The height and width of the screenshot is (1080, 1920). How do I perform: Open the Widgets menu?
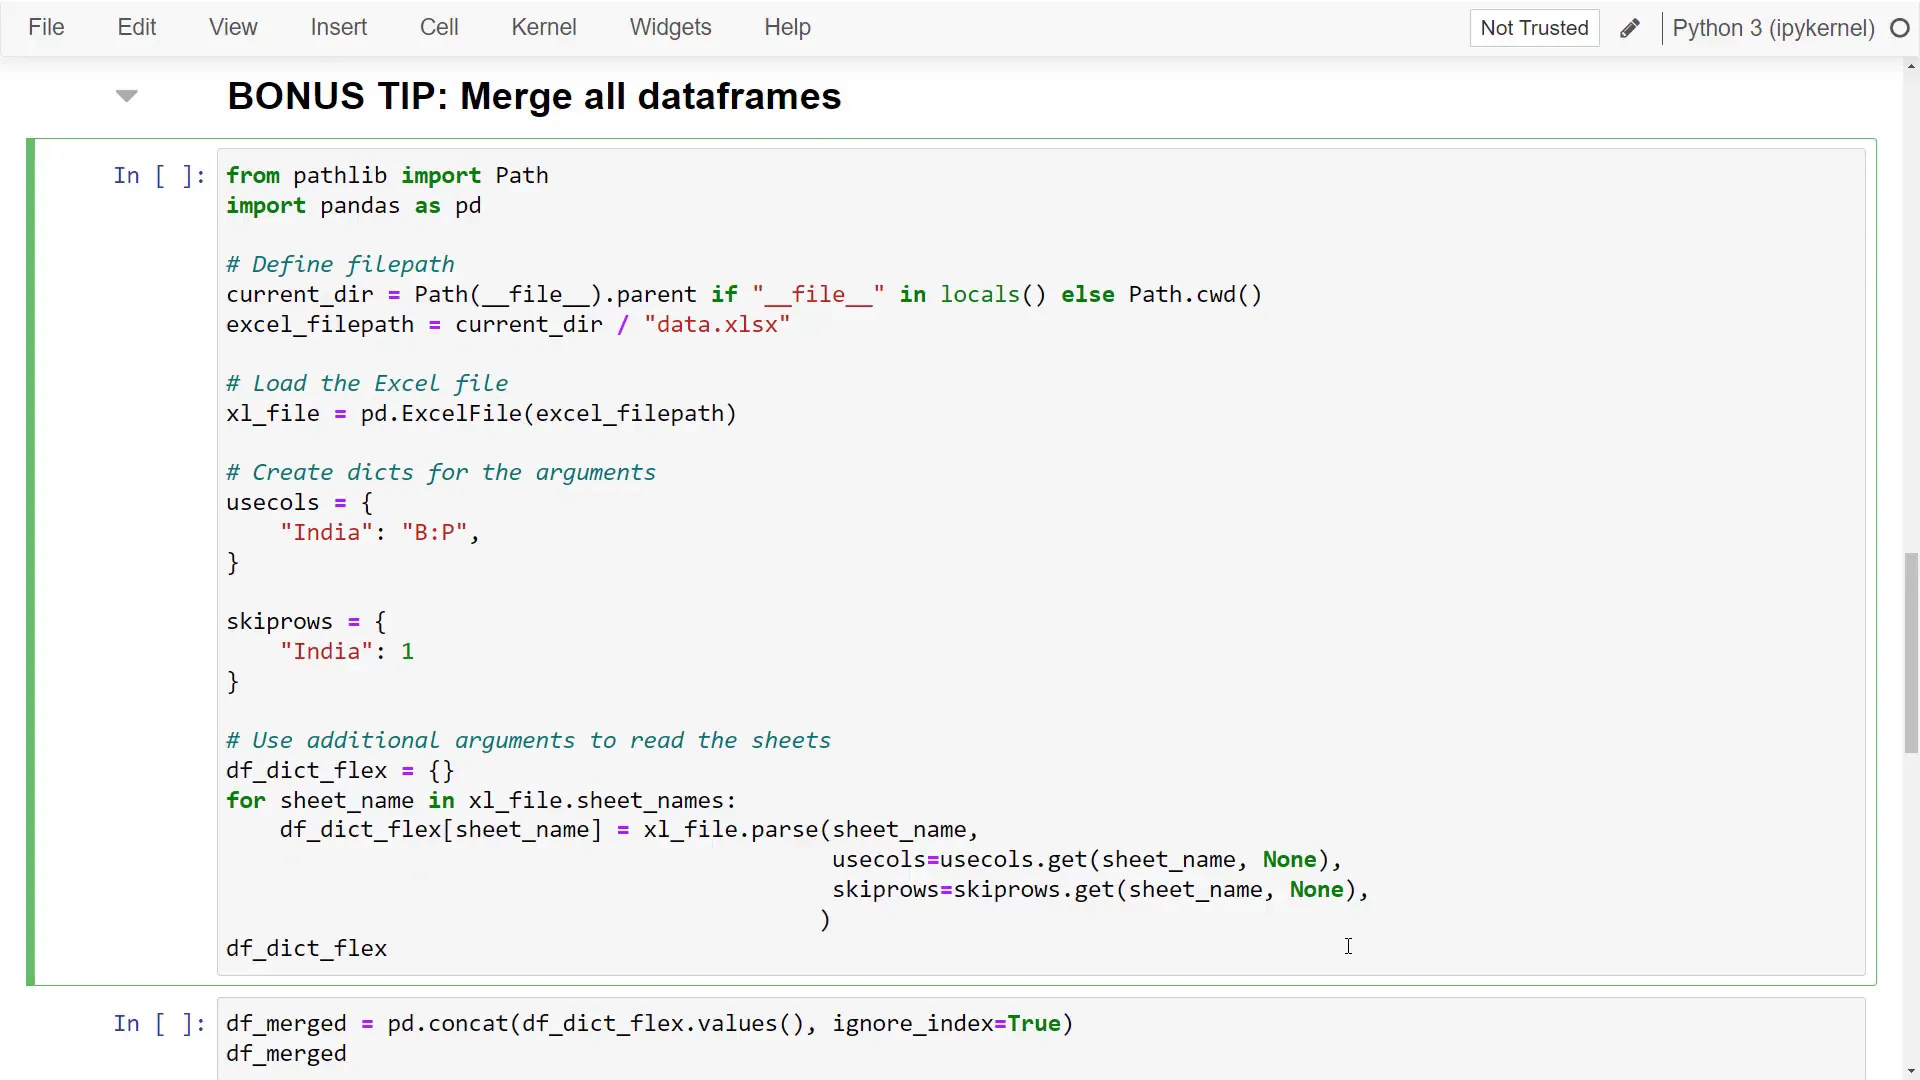(670, 27)
